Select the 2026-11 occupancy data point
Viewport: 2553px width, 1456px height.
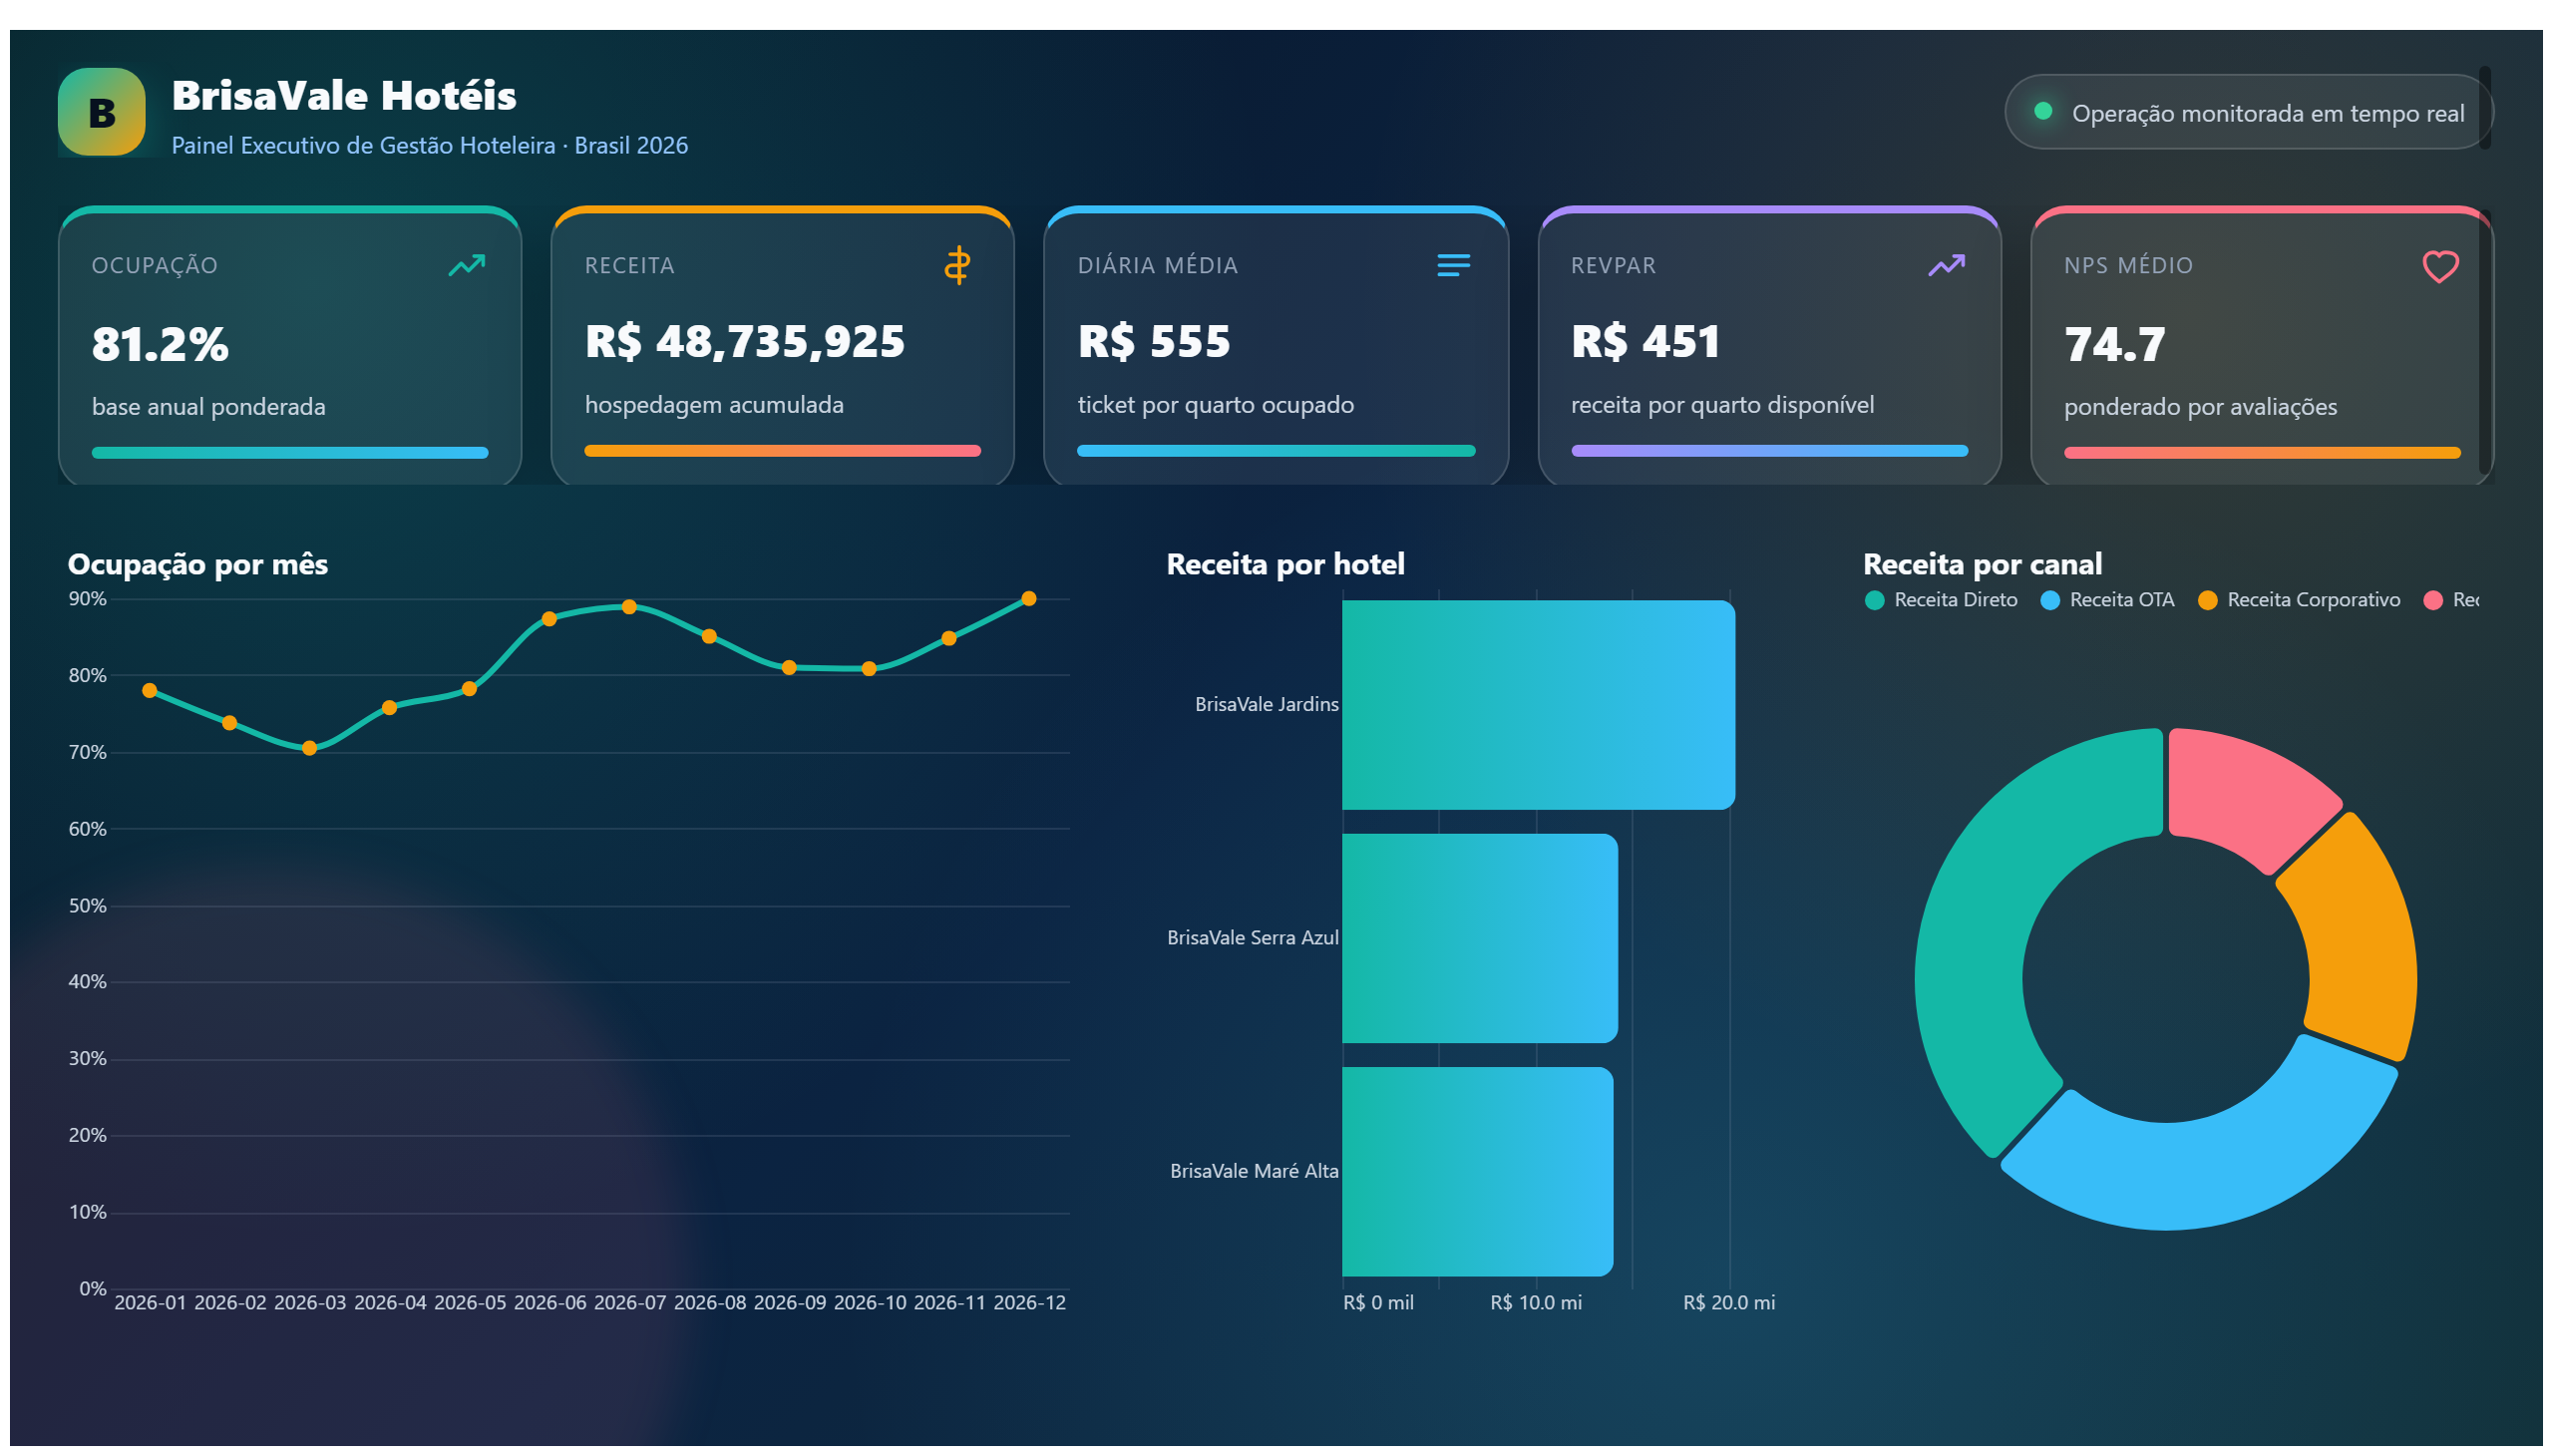(x=949, y=639)
